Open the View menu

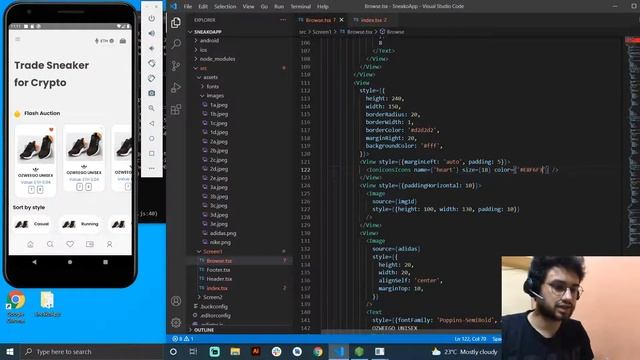click(x=248, y=7)
